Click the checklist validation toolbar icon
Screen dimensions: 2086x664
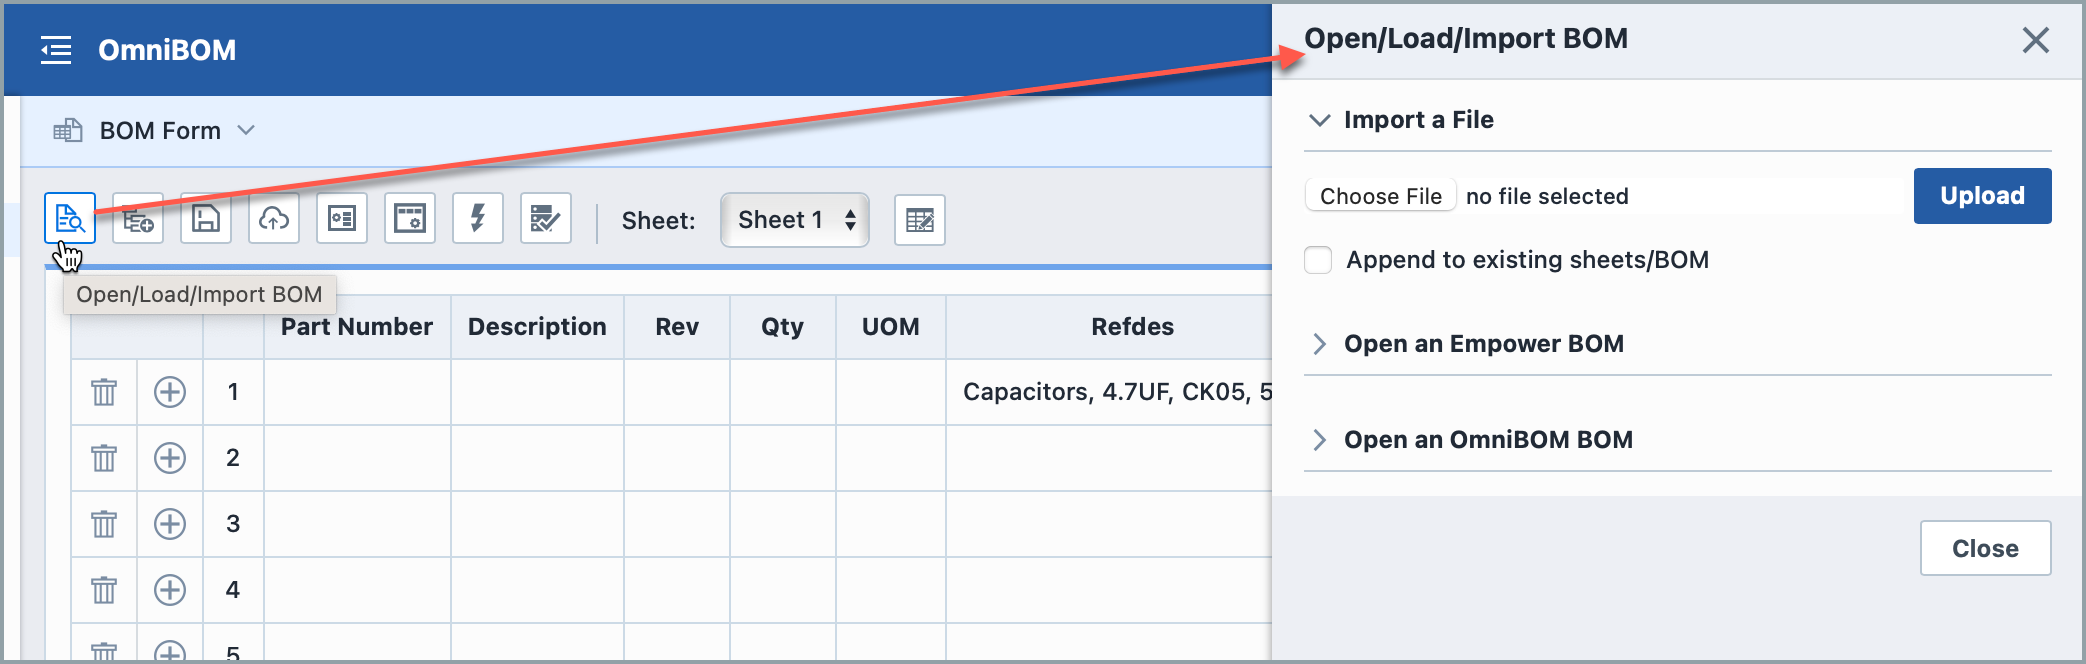click(546, 218)
